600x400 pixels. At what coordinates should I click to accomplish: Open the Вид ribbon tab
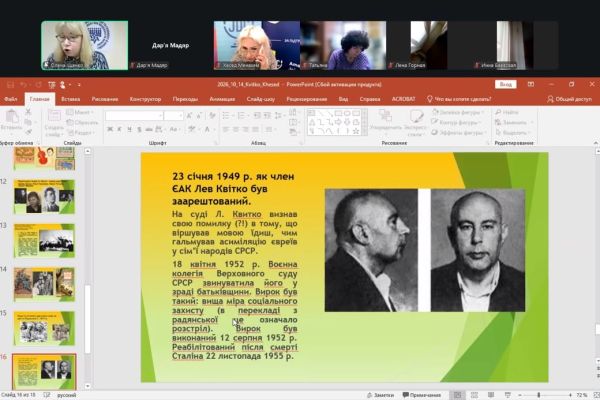343,99
